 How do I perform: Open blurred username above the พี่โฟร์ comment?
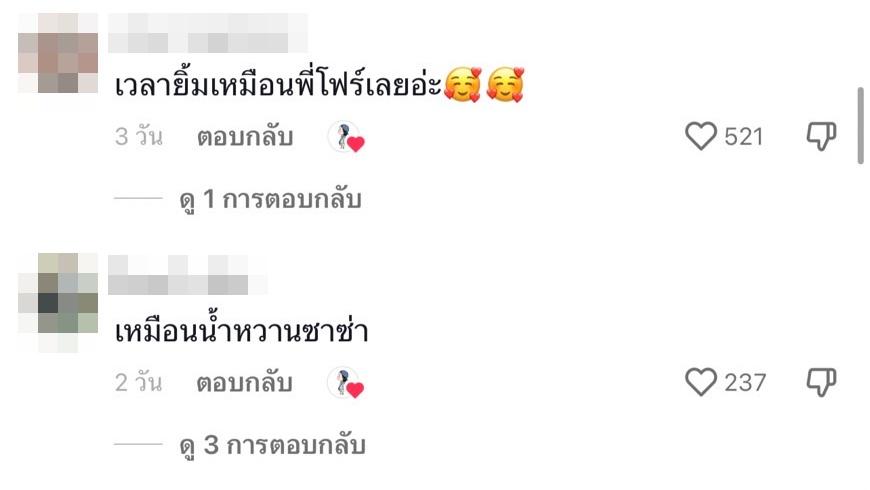pyautogui.click(x=208, y=33)
